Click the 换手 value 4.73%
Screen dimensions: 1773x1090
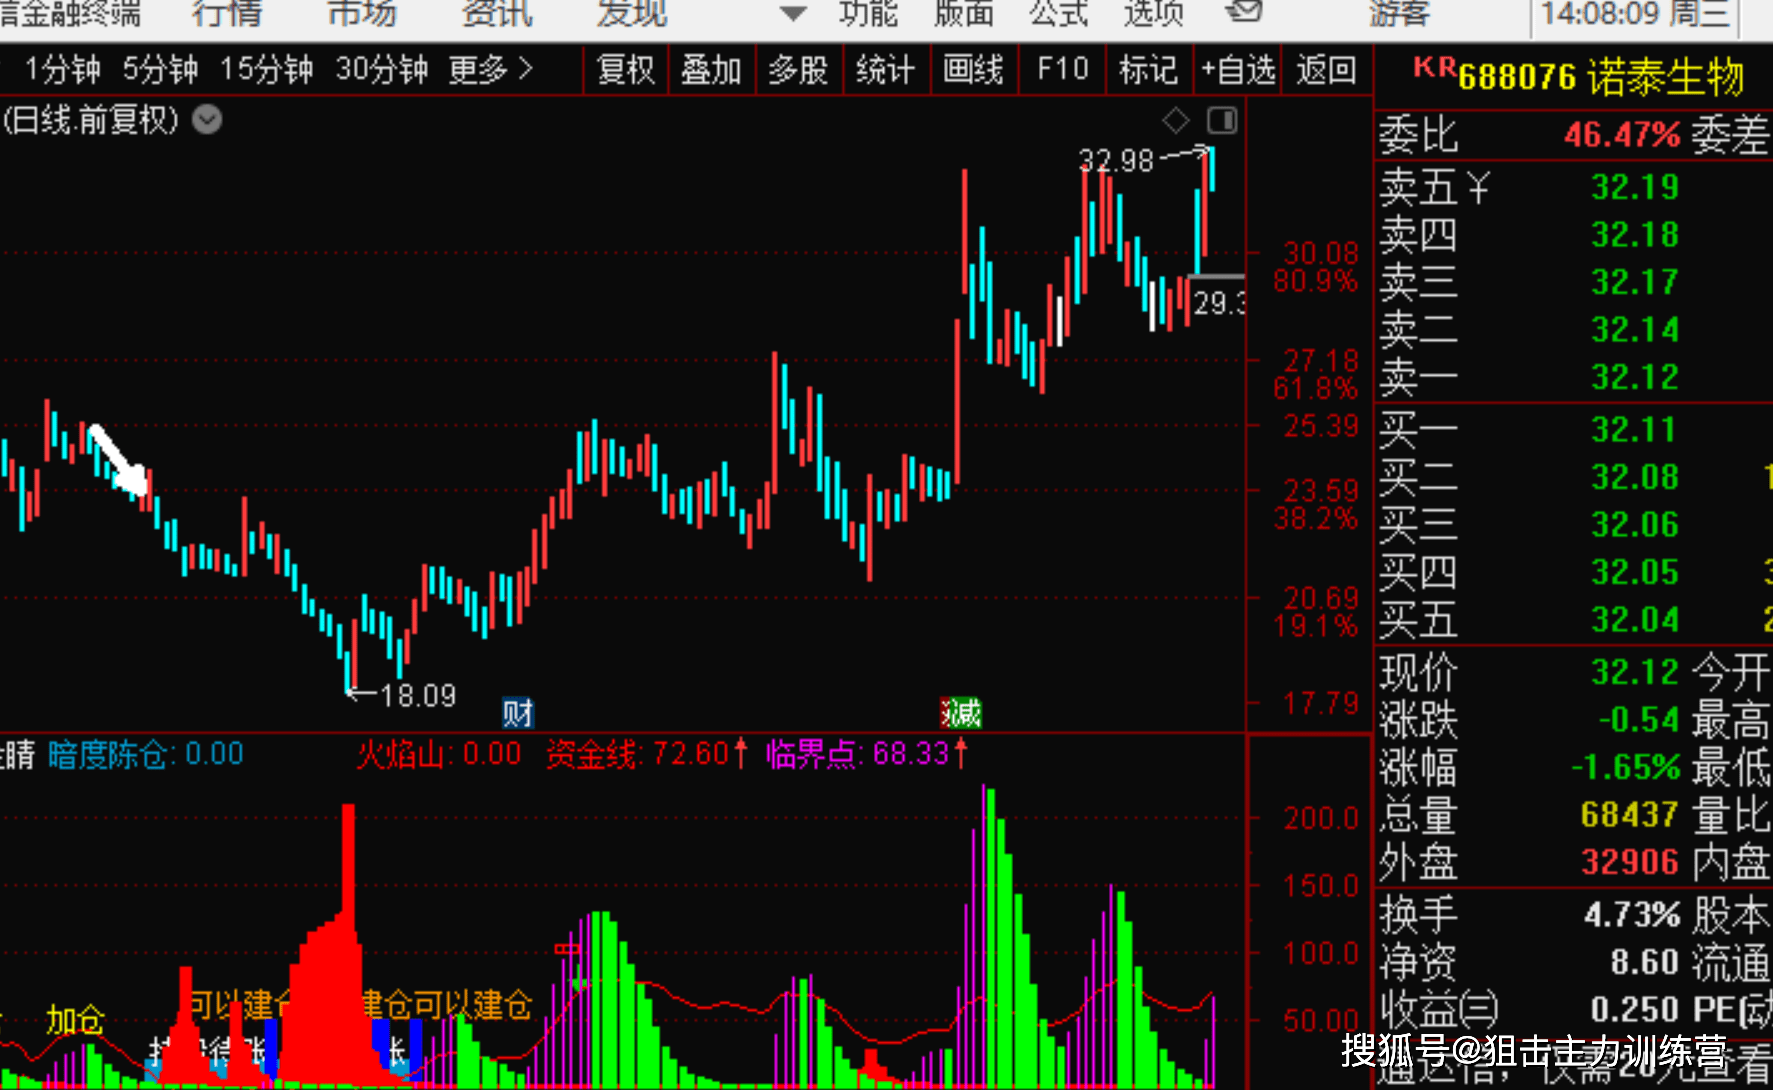click(x=1633, y=914)
